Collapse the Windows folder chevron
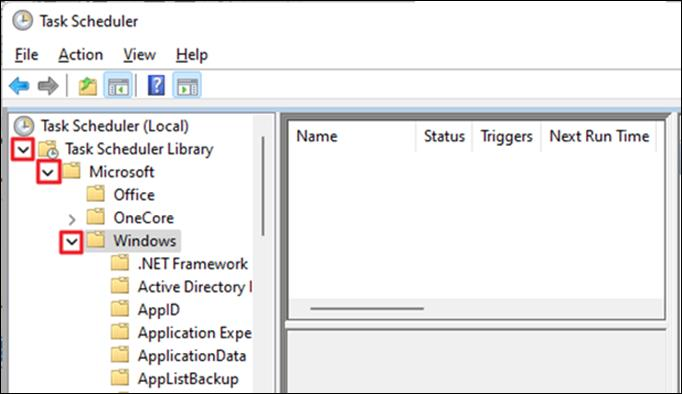The height and width of the screenshot is (394, 682). click(x=72, y=242)
